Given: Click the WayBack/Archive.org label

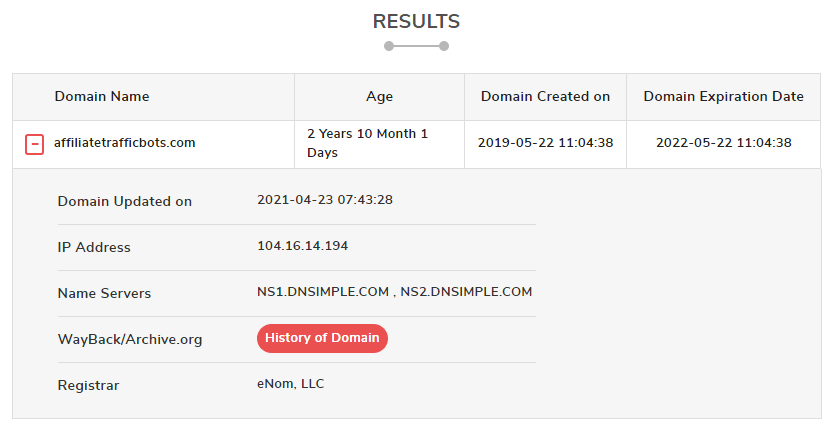Looking at the screenshot, I should point(130,340).
